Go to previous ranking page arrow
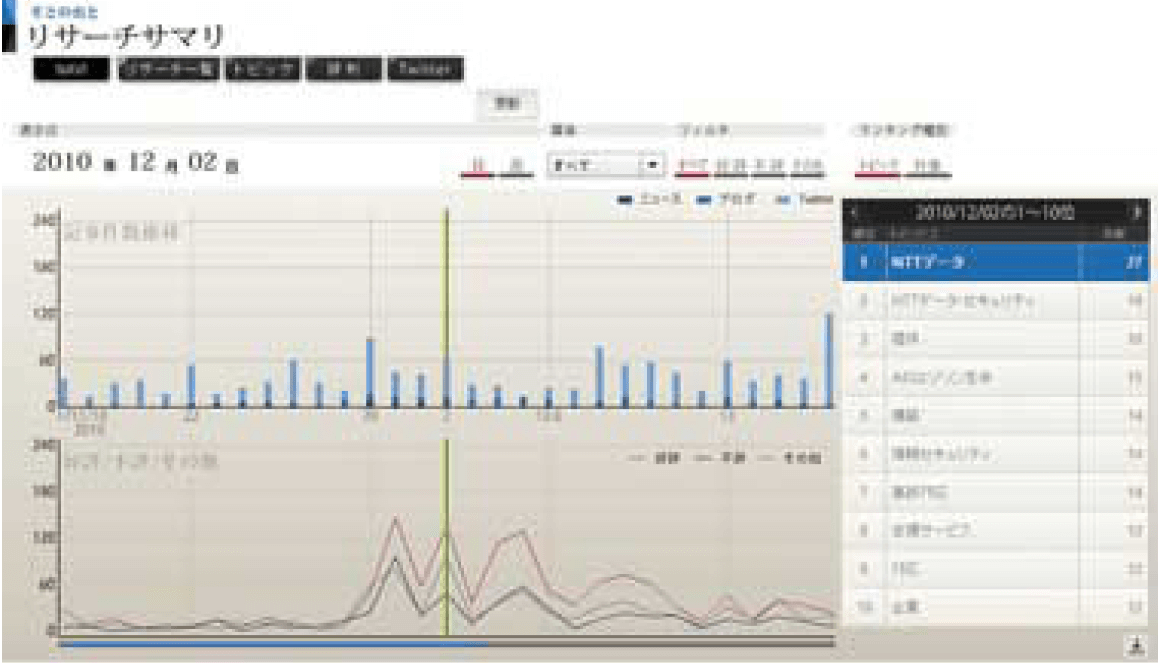 click(856, 212)
